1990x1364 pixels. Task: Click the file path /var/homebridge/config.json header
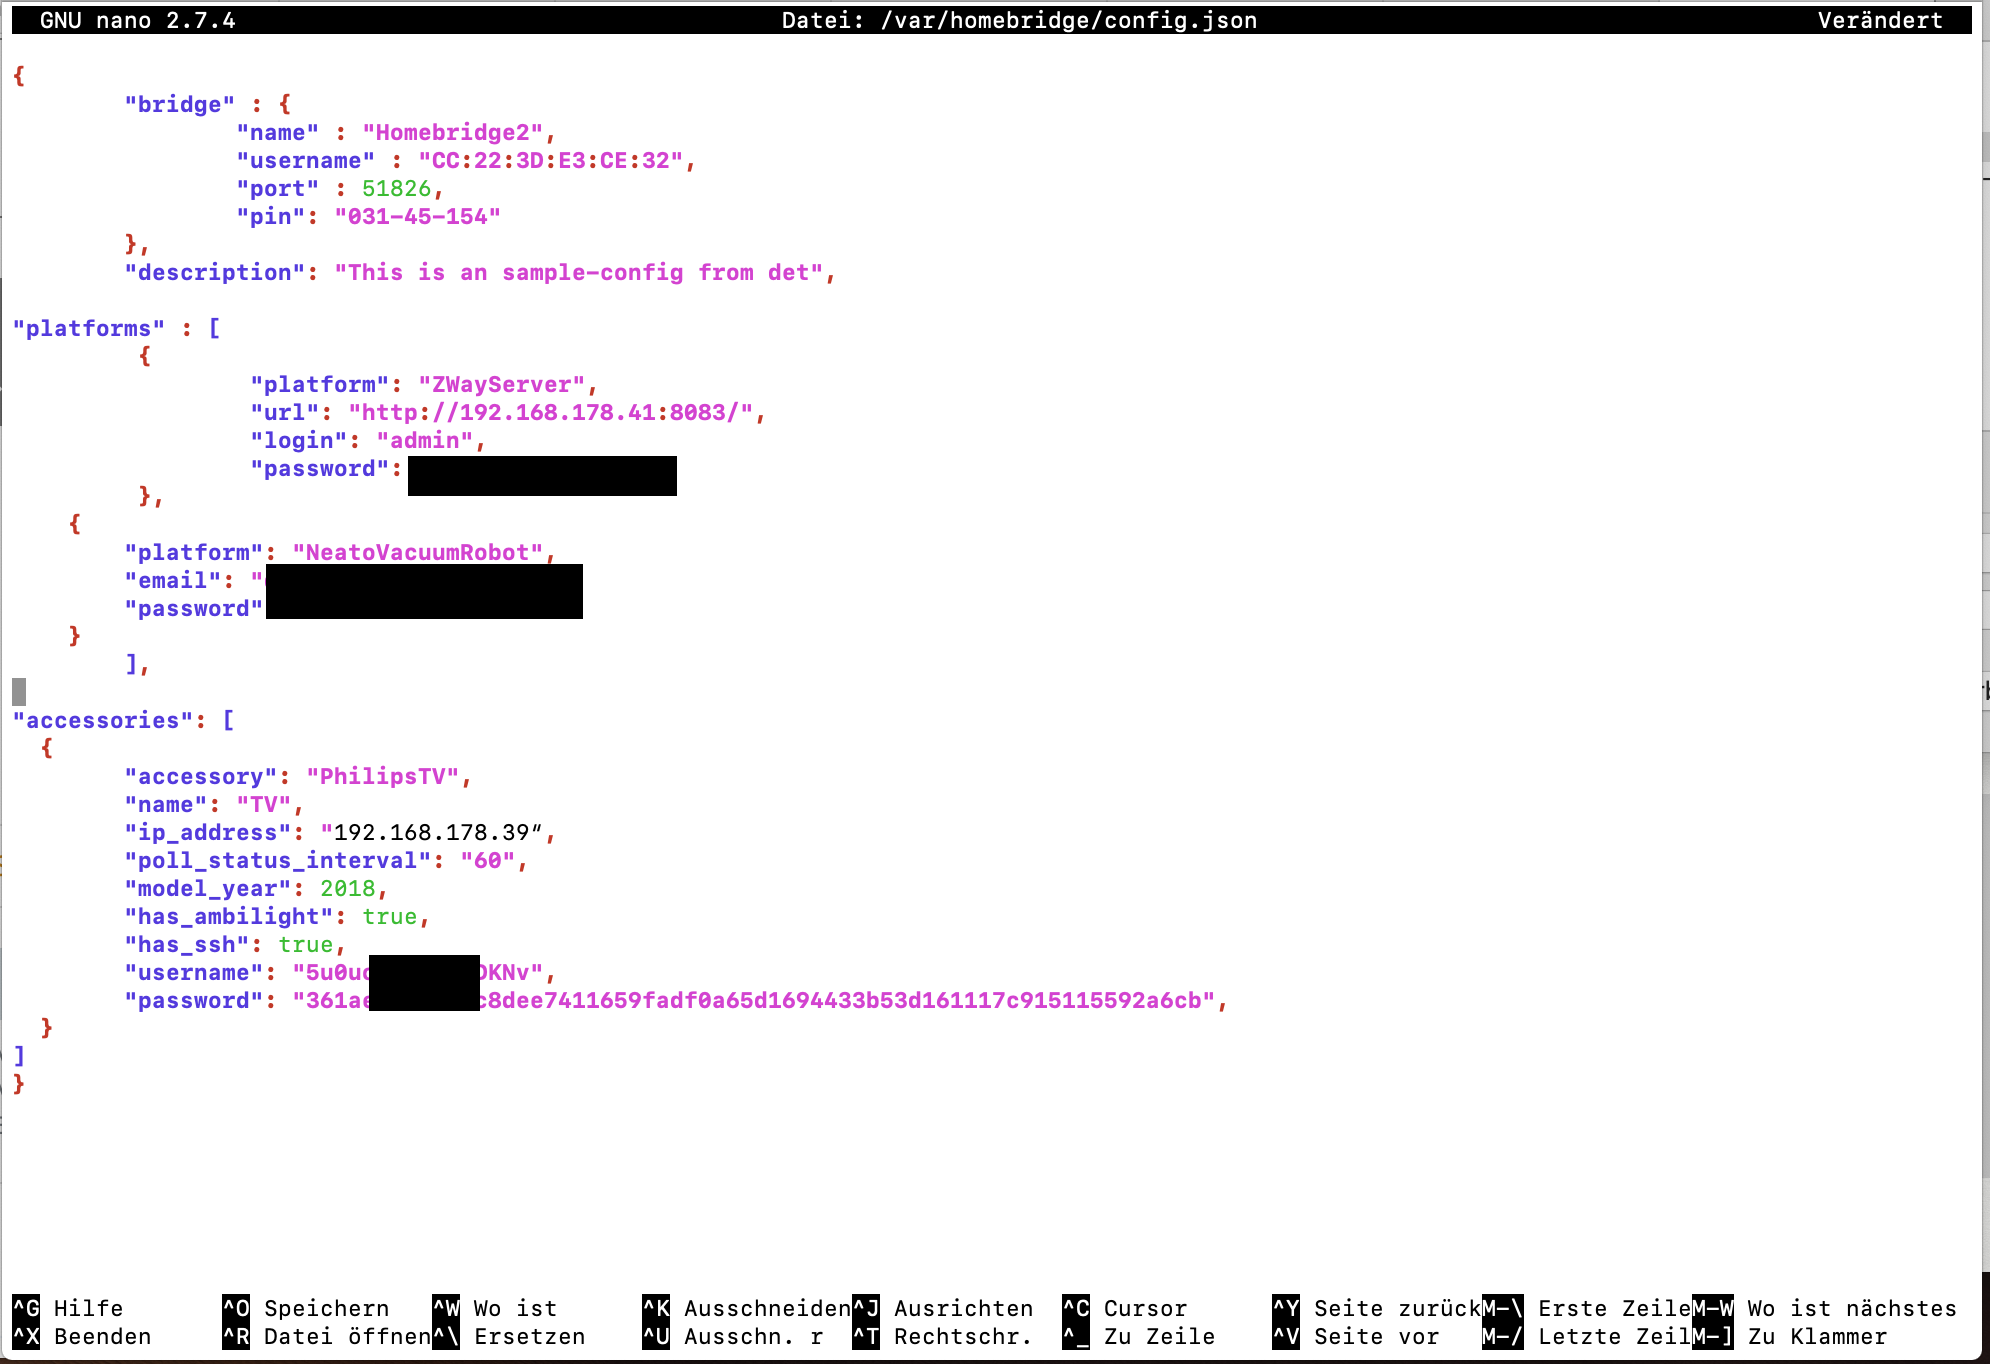pyautogui.click(x=1068, y=20)
